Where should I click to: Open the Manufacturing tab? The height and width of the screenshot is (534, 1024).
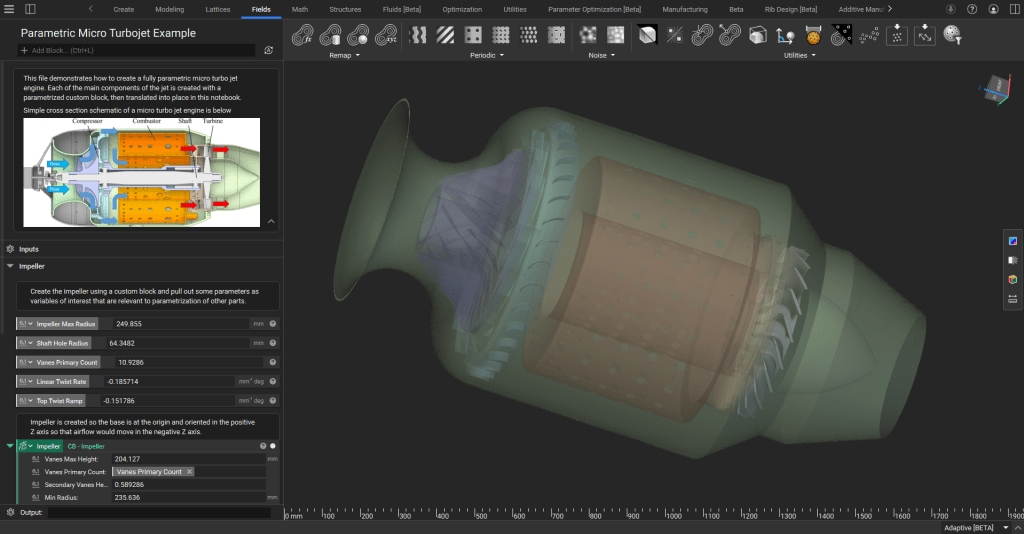[x=685, y=9]
